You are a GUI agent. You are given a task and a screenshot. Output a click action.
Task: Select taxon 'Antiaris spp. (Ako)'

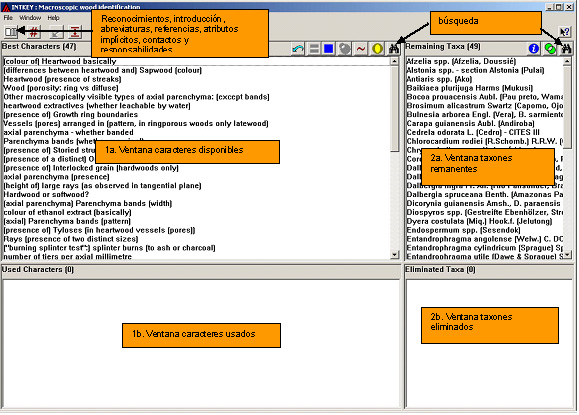pos(439,79)
